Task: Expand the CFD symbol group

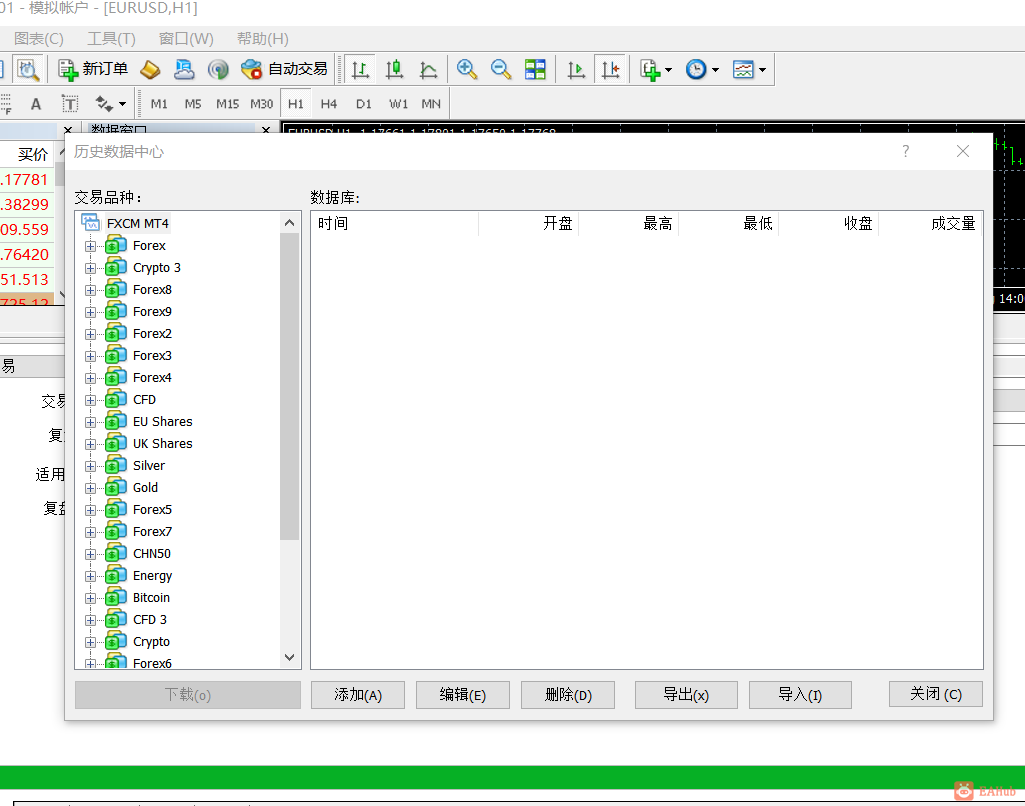Action: [x=90, y=400]
